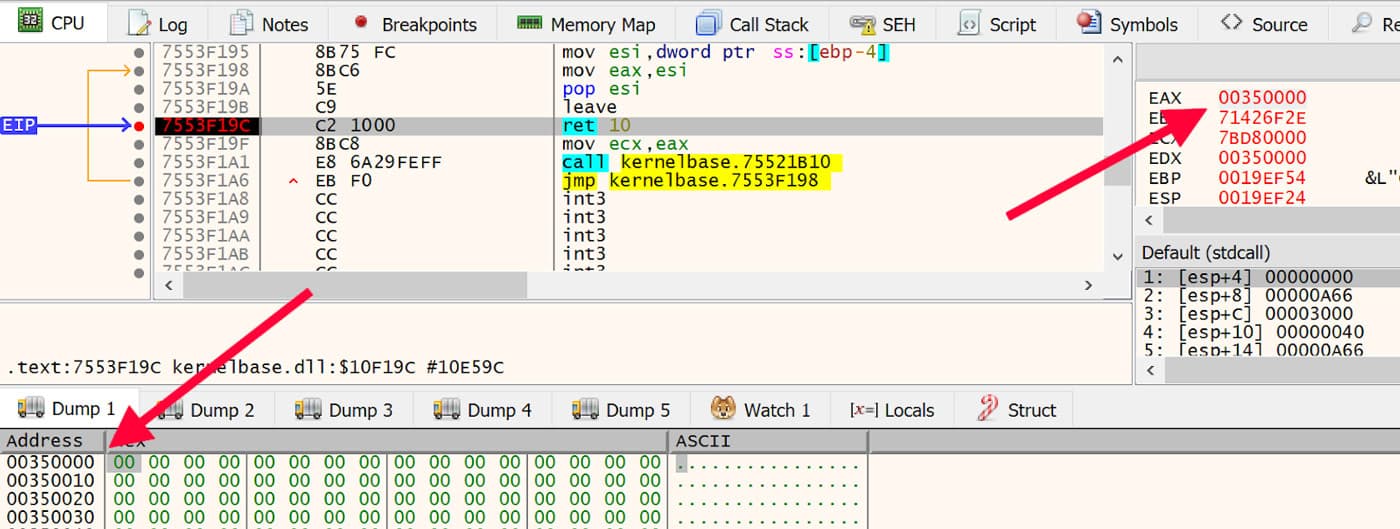Image resolution: width=1400 pixels, height=529 pixels.
Task: Open the Dump 5 tab
Action: (621, 409)
